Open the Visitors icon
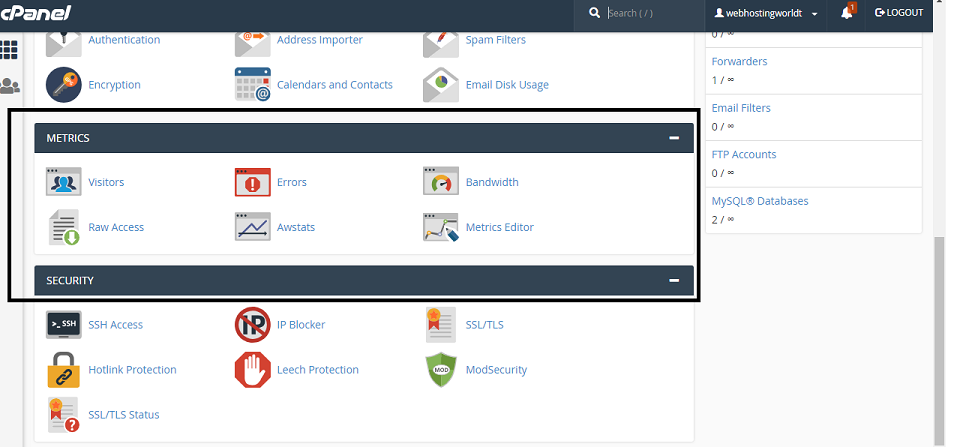967x447 pixels. (x=64, y=182)
